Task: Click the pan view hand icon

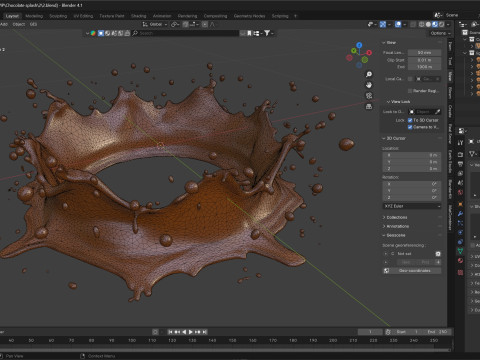Action: pyautogui.click(x=369, y=85)
